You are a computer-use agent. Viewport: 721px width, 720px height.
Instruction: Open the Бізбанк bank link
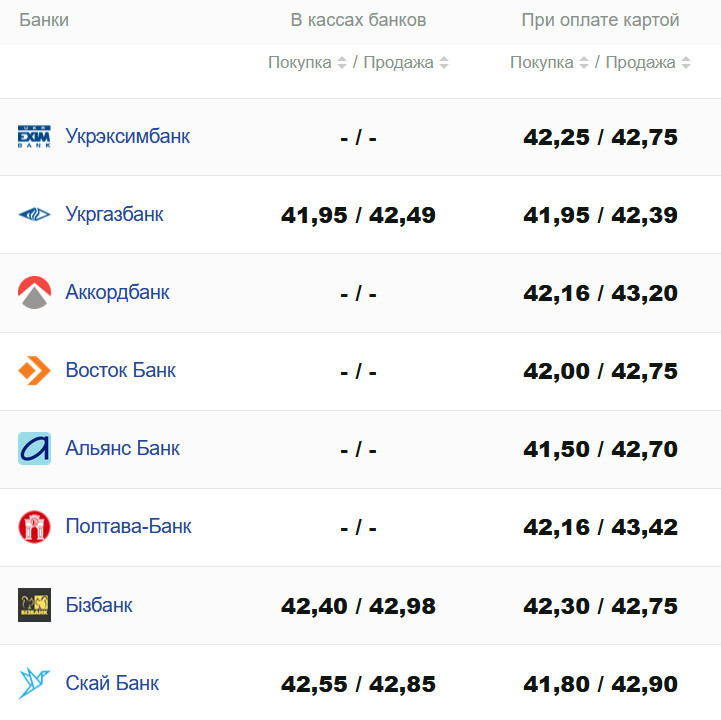[x=99, y=605]
